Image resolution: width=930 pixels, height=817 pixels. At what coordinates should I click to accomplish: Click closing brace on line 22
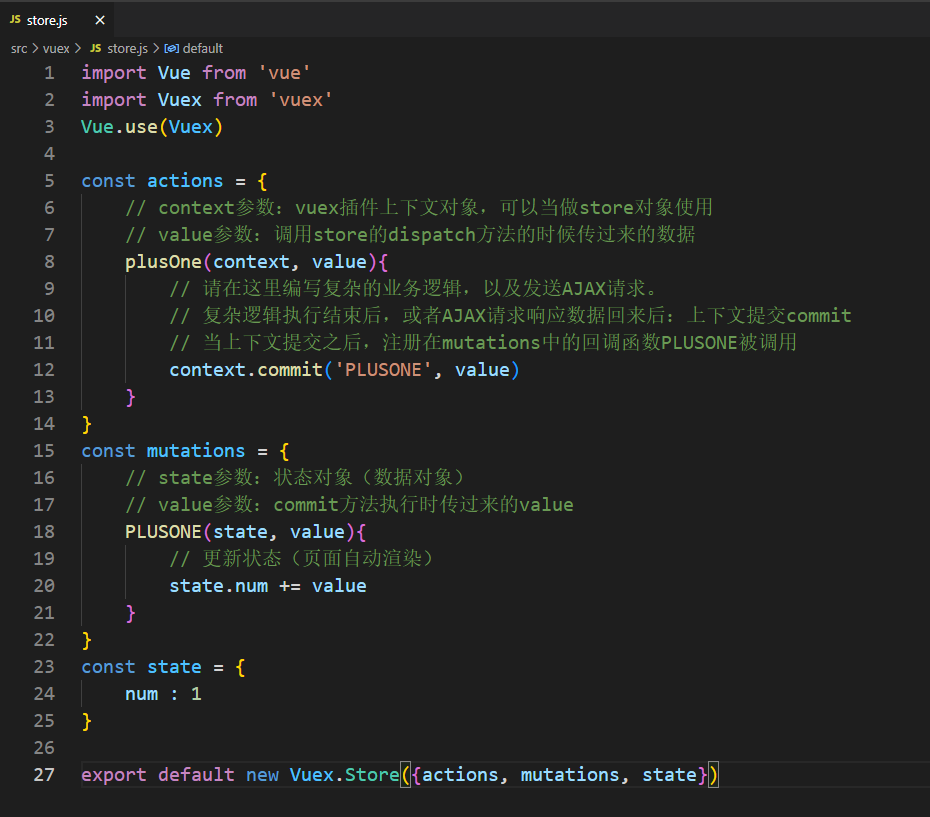click(x=87, y=640)
